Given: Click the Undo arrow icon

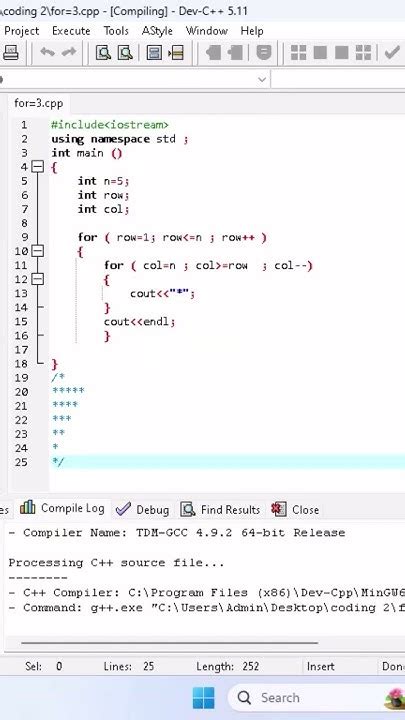Looking at the screenshot, I should point(47,52).
